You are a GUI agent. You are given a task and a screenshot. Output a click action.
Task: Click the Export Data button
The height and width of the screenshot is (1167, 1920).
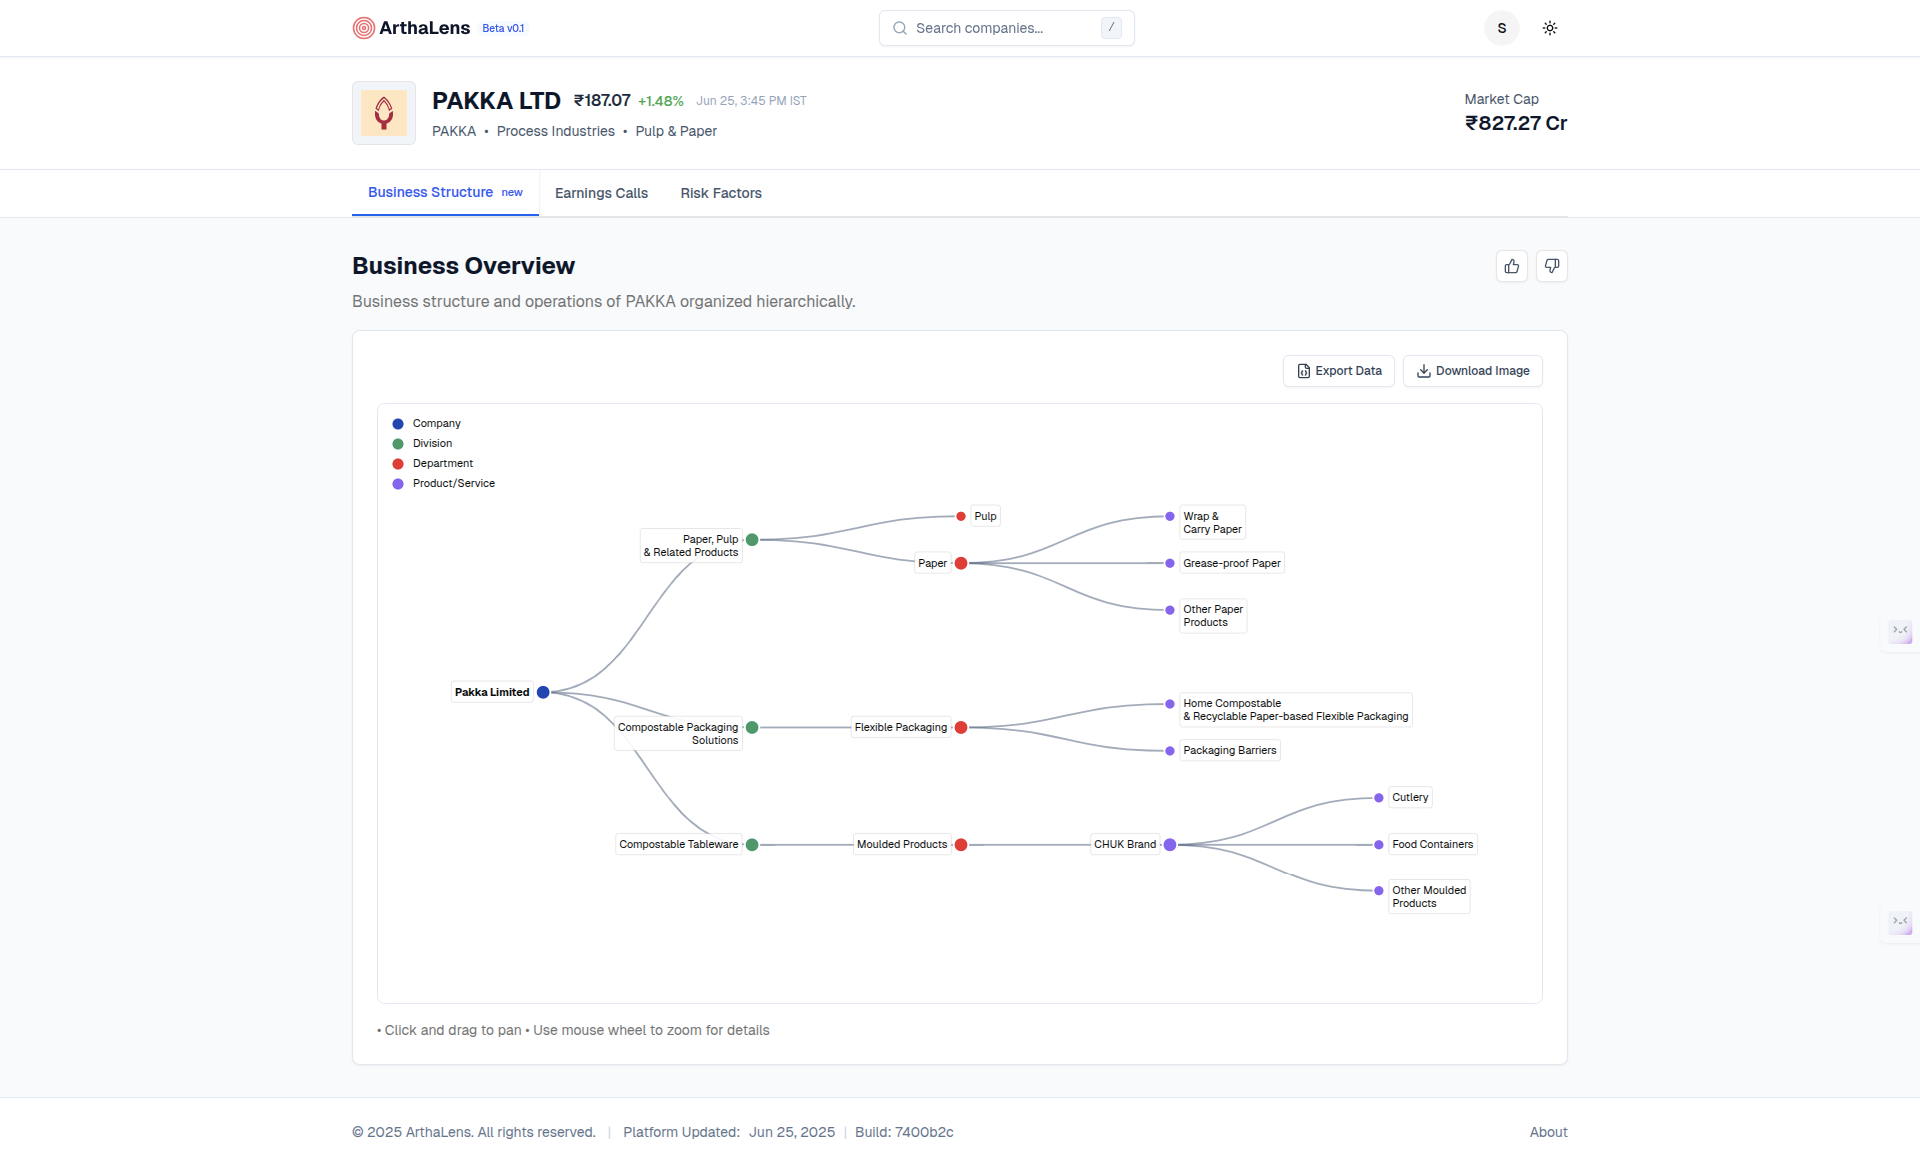click(1339, 371)
